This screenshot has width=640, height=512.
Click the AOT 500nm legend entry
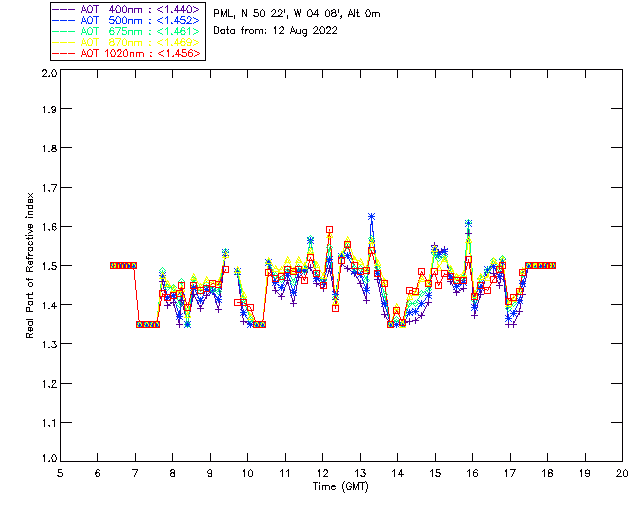127,20
